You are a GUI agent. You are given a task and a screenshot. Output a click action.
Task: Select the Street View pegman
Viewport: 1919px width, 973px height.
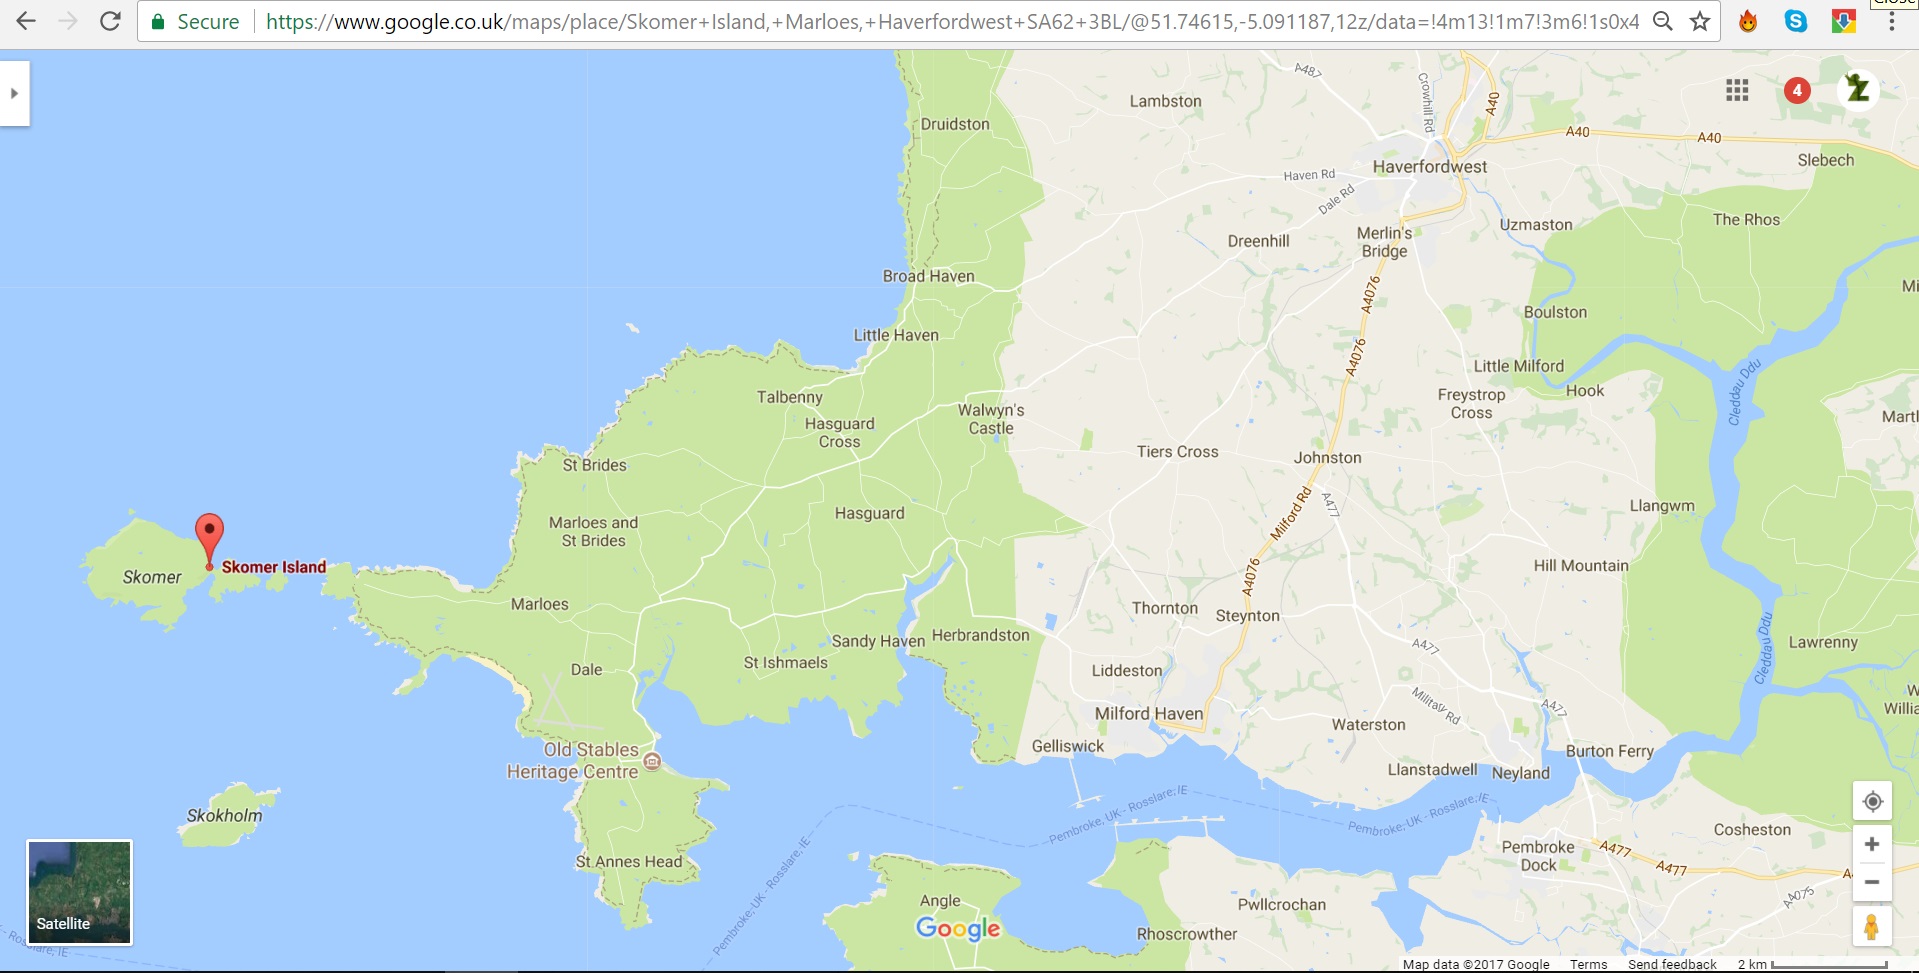[1871, 926]
